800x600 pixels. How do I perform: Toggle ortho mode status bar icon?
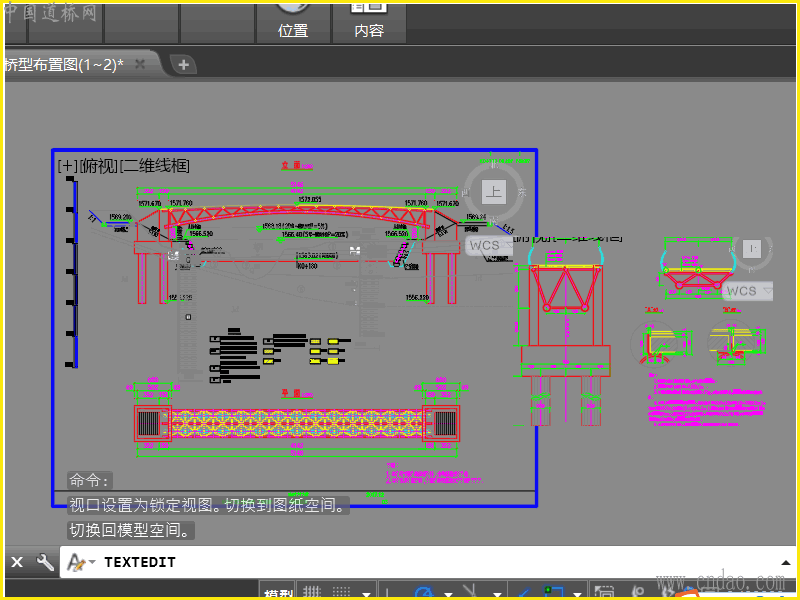point(387,592)
